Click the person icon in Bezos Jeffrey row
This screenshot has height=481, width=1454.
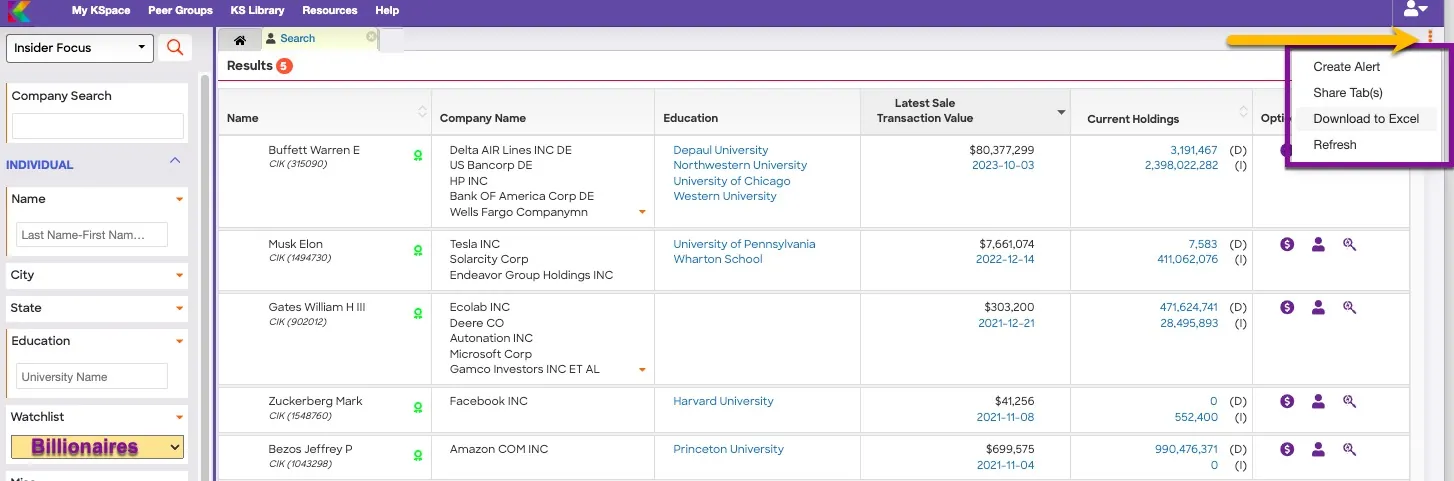coord(1318,449)
